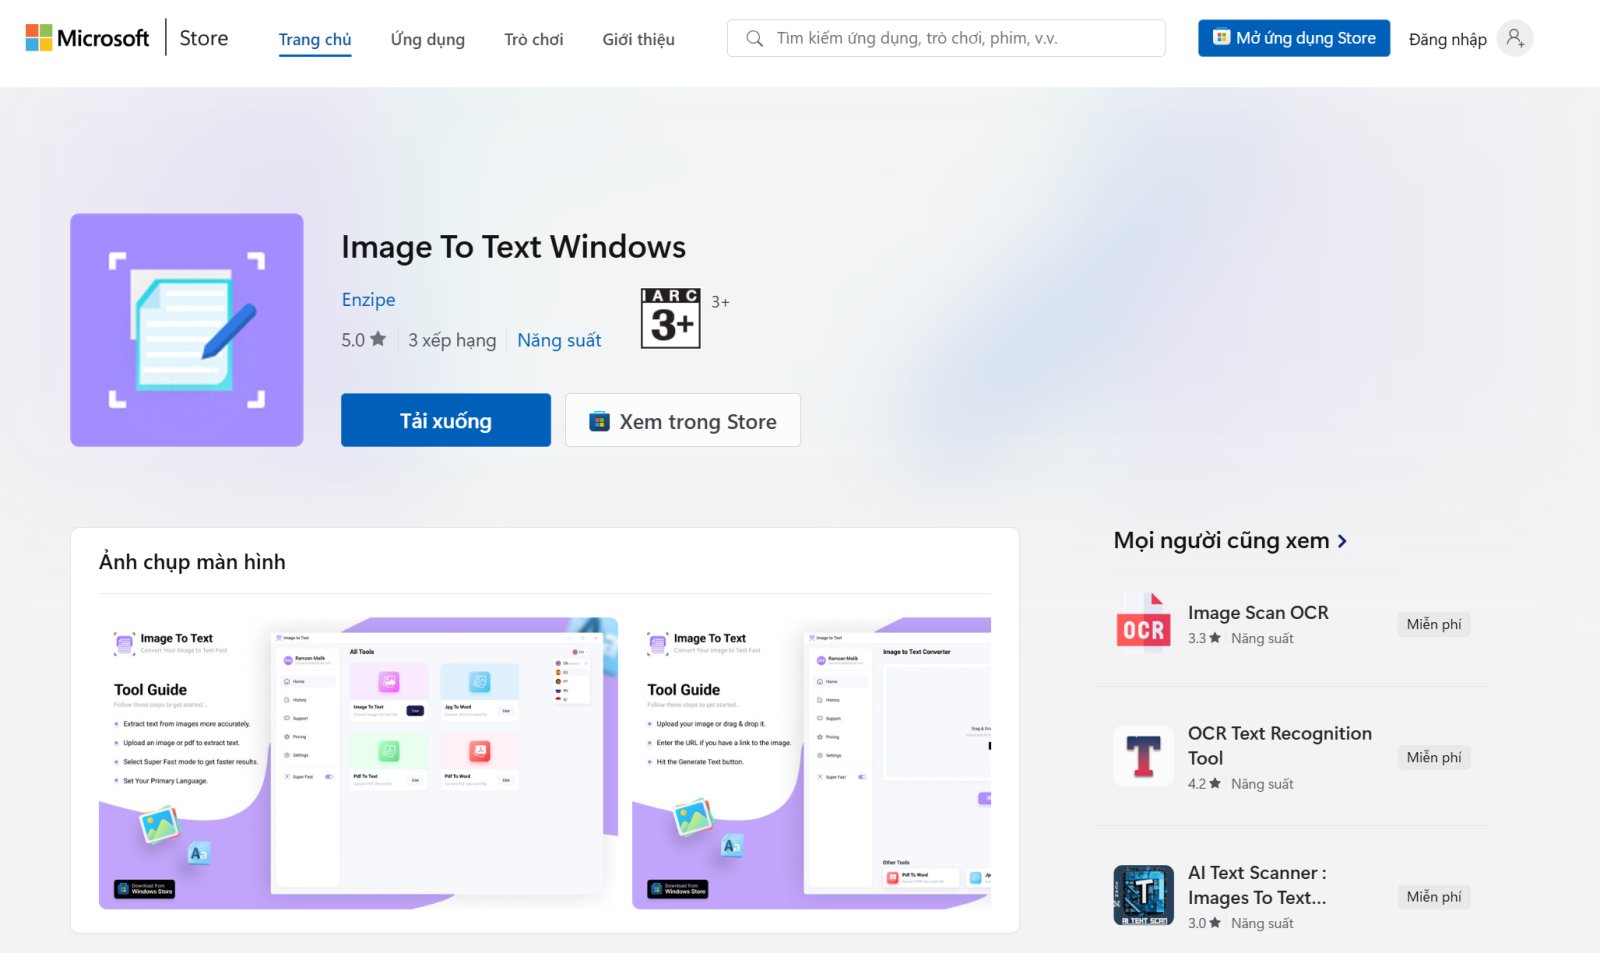Screen dimensions: 1600x953
Task: Click the 5.0 star rating
Action: [362, 339]
